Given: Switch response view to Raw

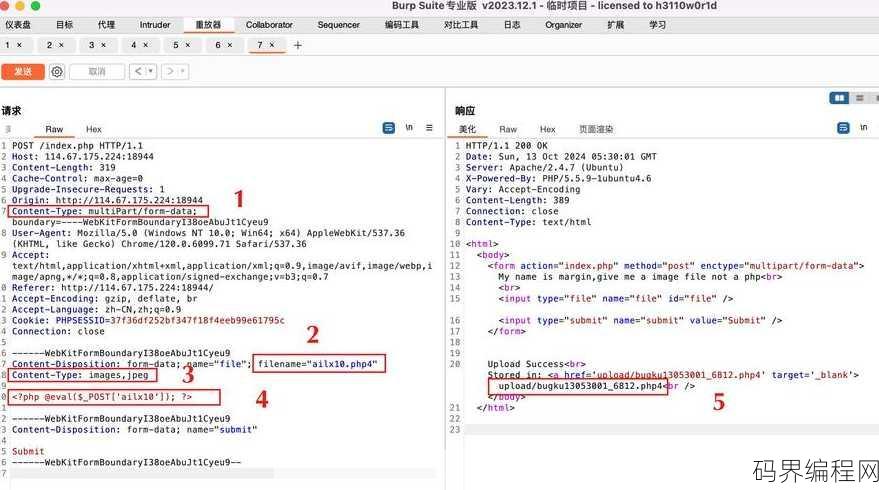Looking at the screenshot, I should (508, 129).
